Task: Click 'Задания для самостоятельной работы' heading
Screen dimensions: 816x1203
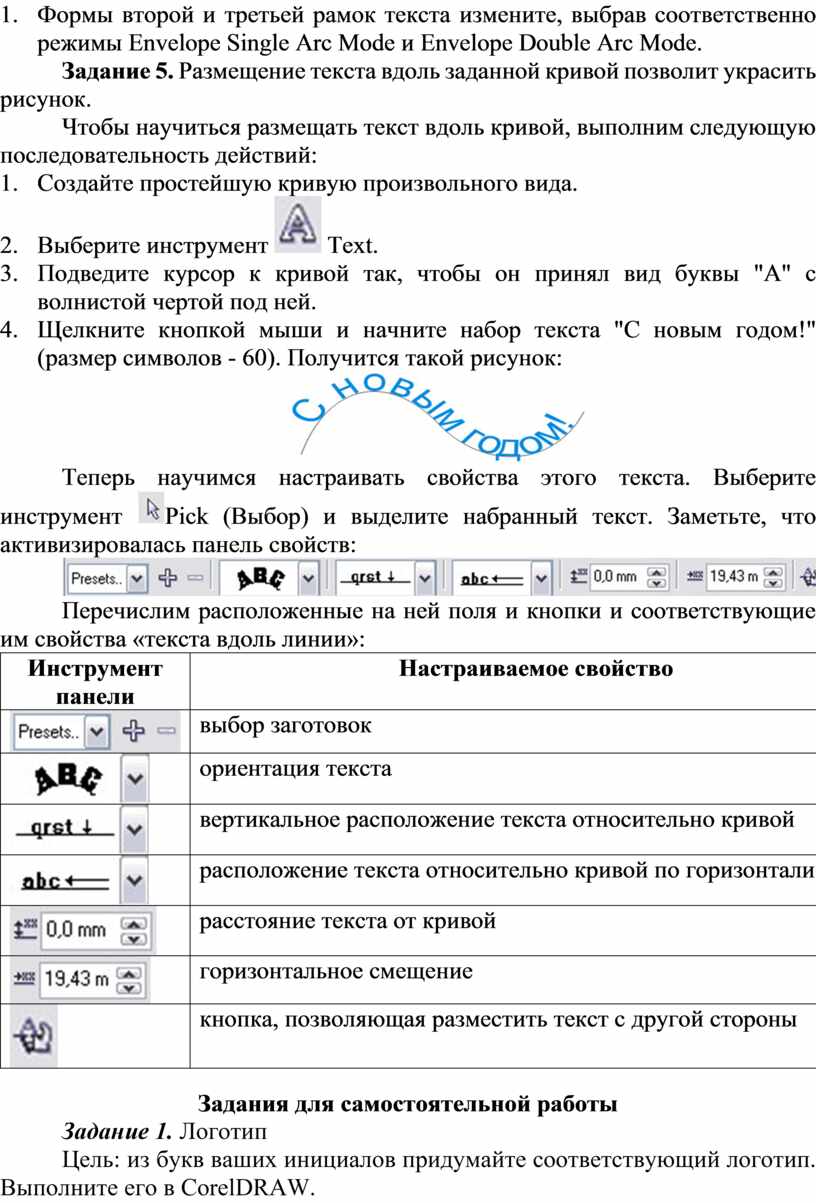Action: (408, 1105)
